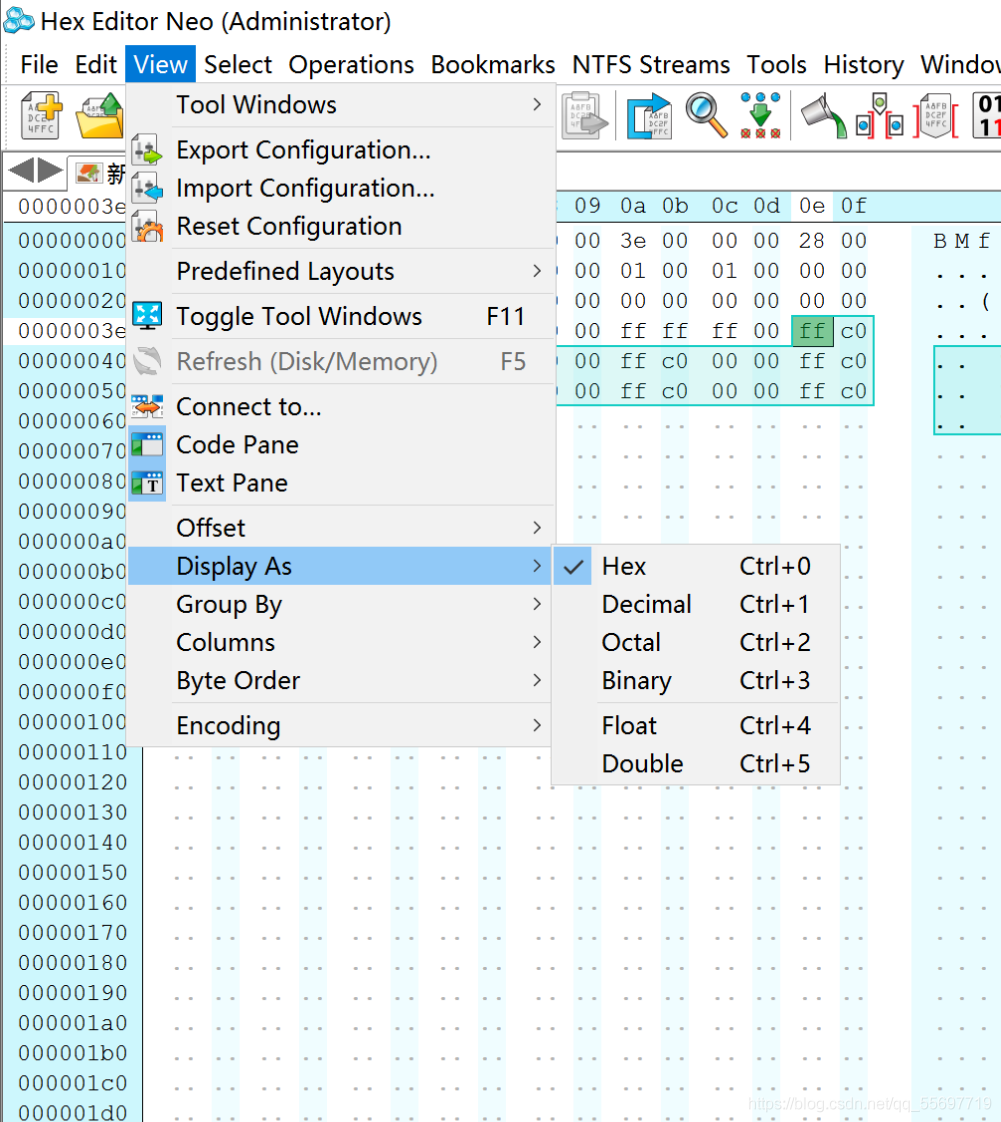Open the File menu
Viewport: 1001px width, 1122px height.
(x=39, y=64)
